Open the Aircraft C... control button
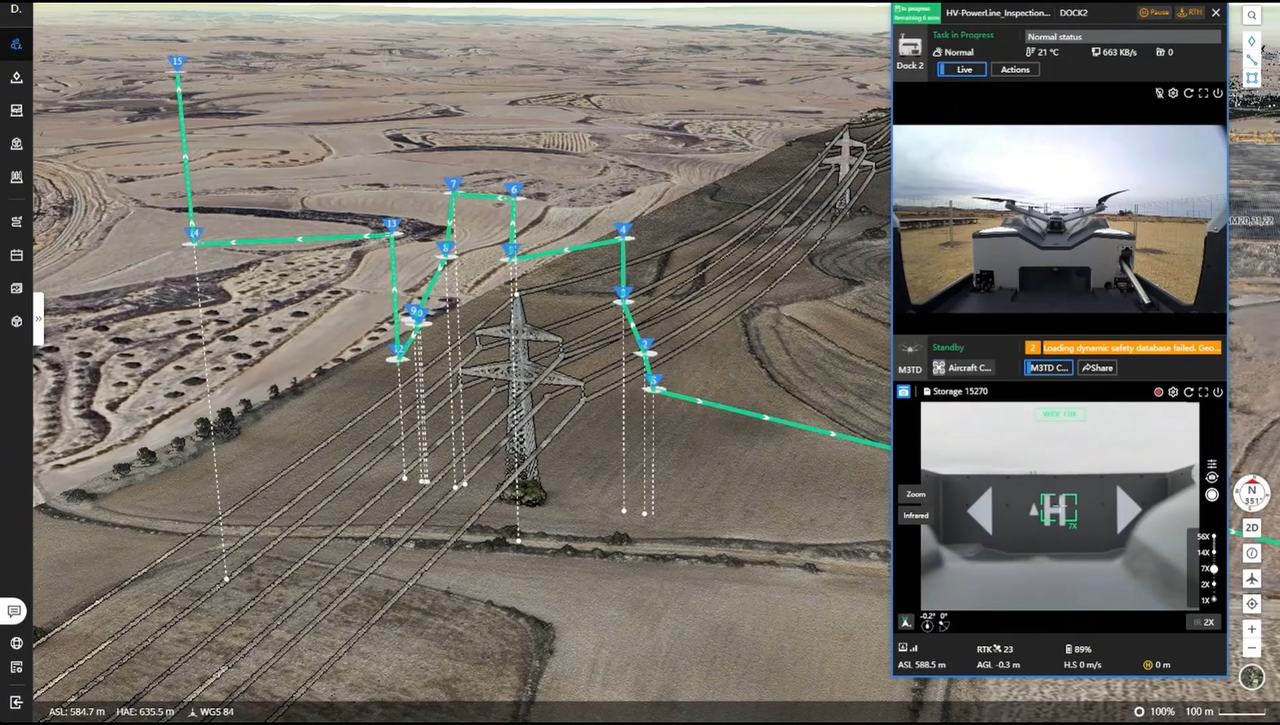The height and width of the screenshot is (725, 1280). [963, 368]
